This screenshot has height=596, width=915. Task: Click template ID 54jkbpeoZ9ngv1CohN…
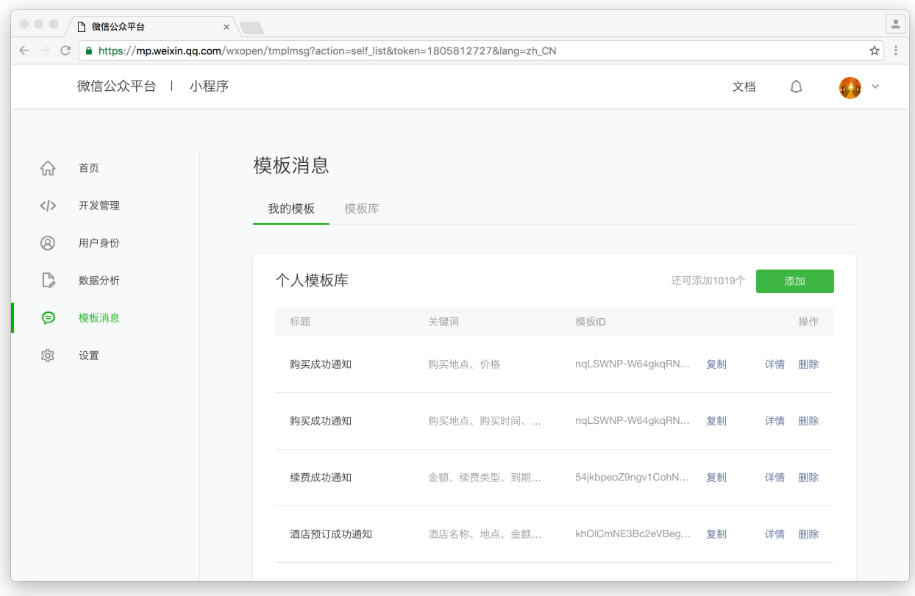tap(633, 478)
